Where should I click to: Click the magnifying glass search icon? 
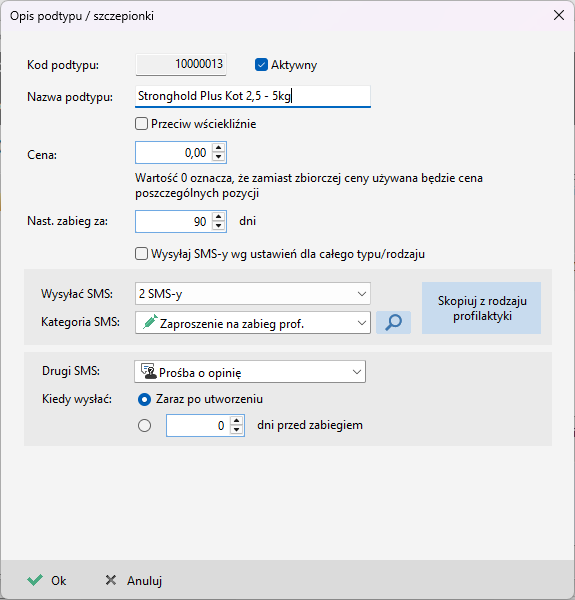click(x=393, y=322)
